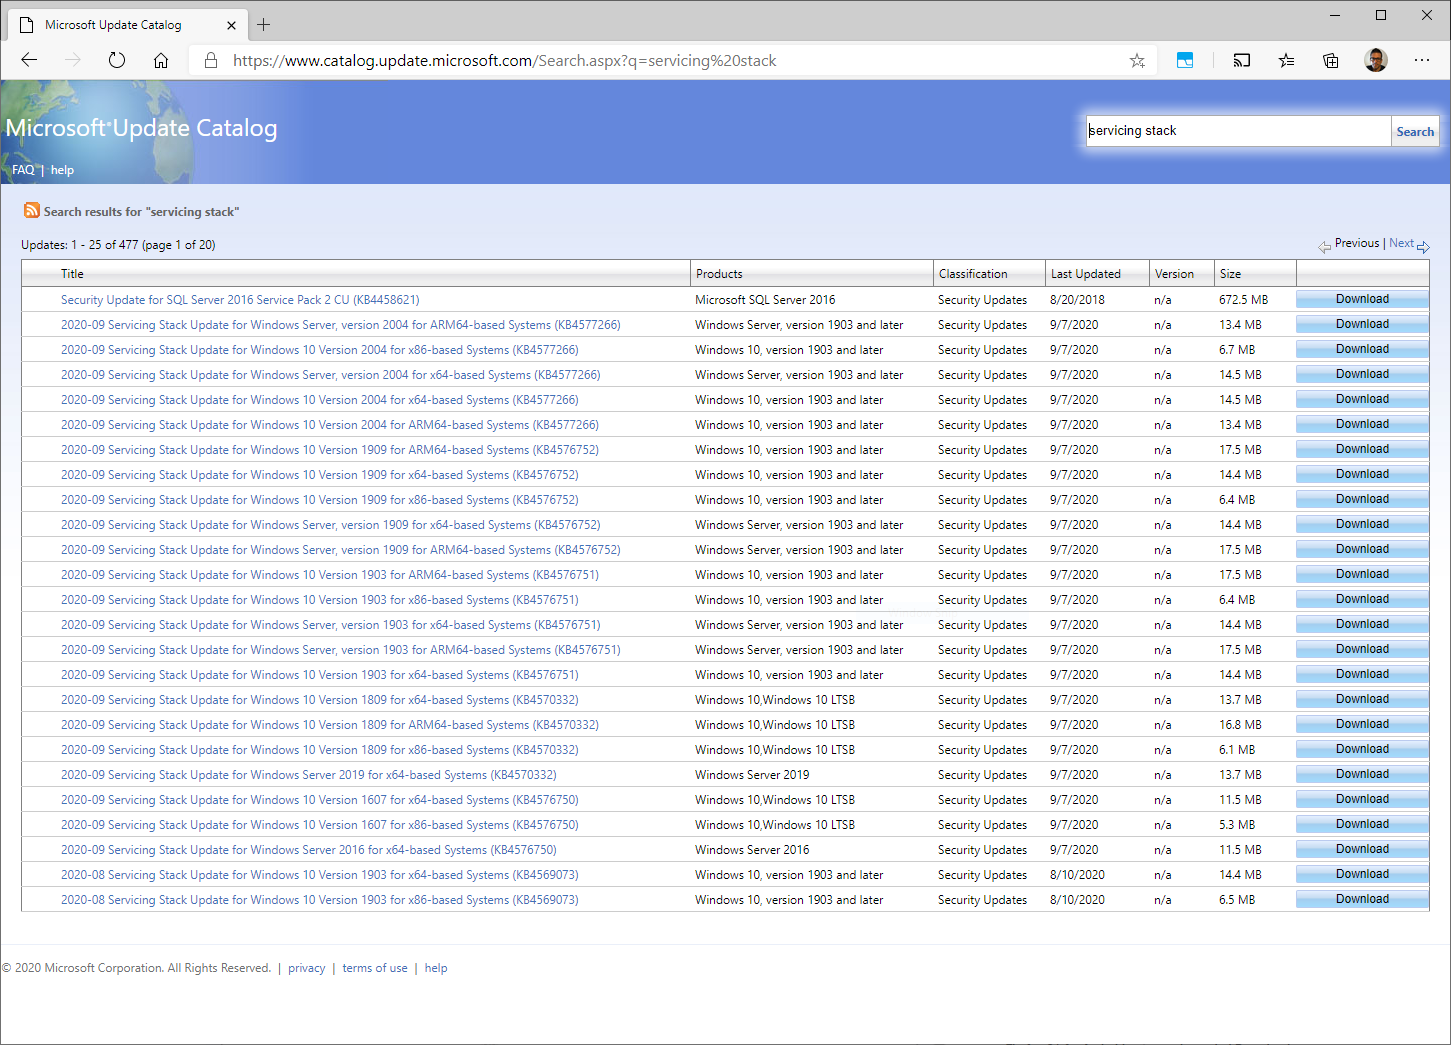Viewport: 1451px width, 1045px height.
Task: Add this page to favorites star
Action: pos(1137,60)
